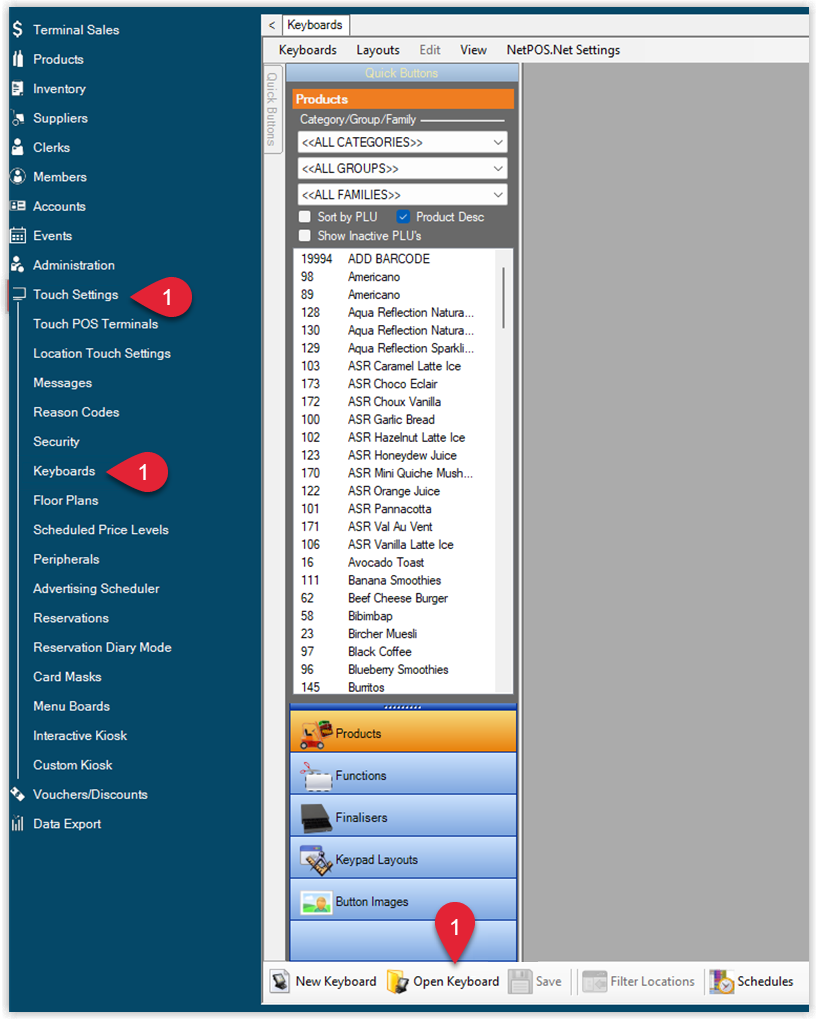Open the Functions panel section
The width and height of the screenshot is (817, 1020).
[x=403, y=775]
